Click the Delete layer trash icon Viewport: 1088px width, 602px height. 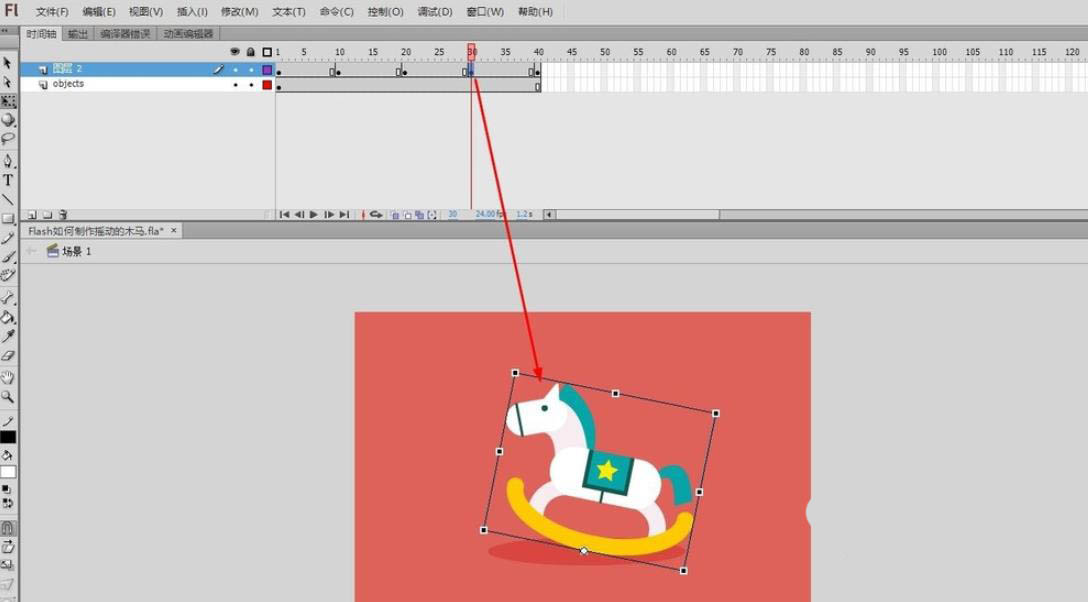(62, 215)
